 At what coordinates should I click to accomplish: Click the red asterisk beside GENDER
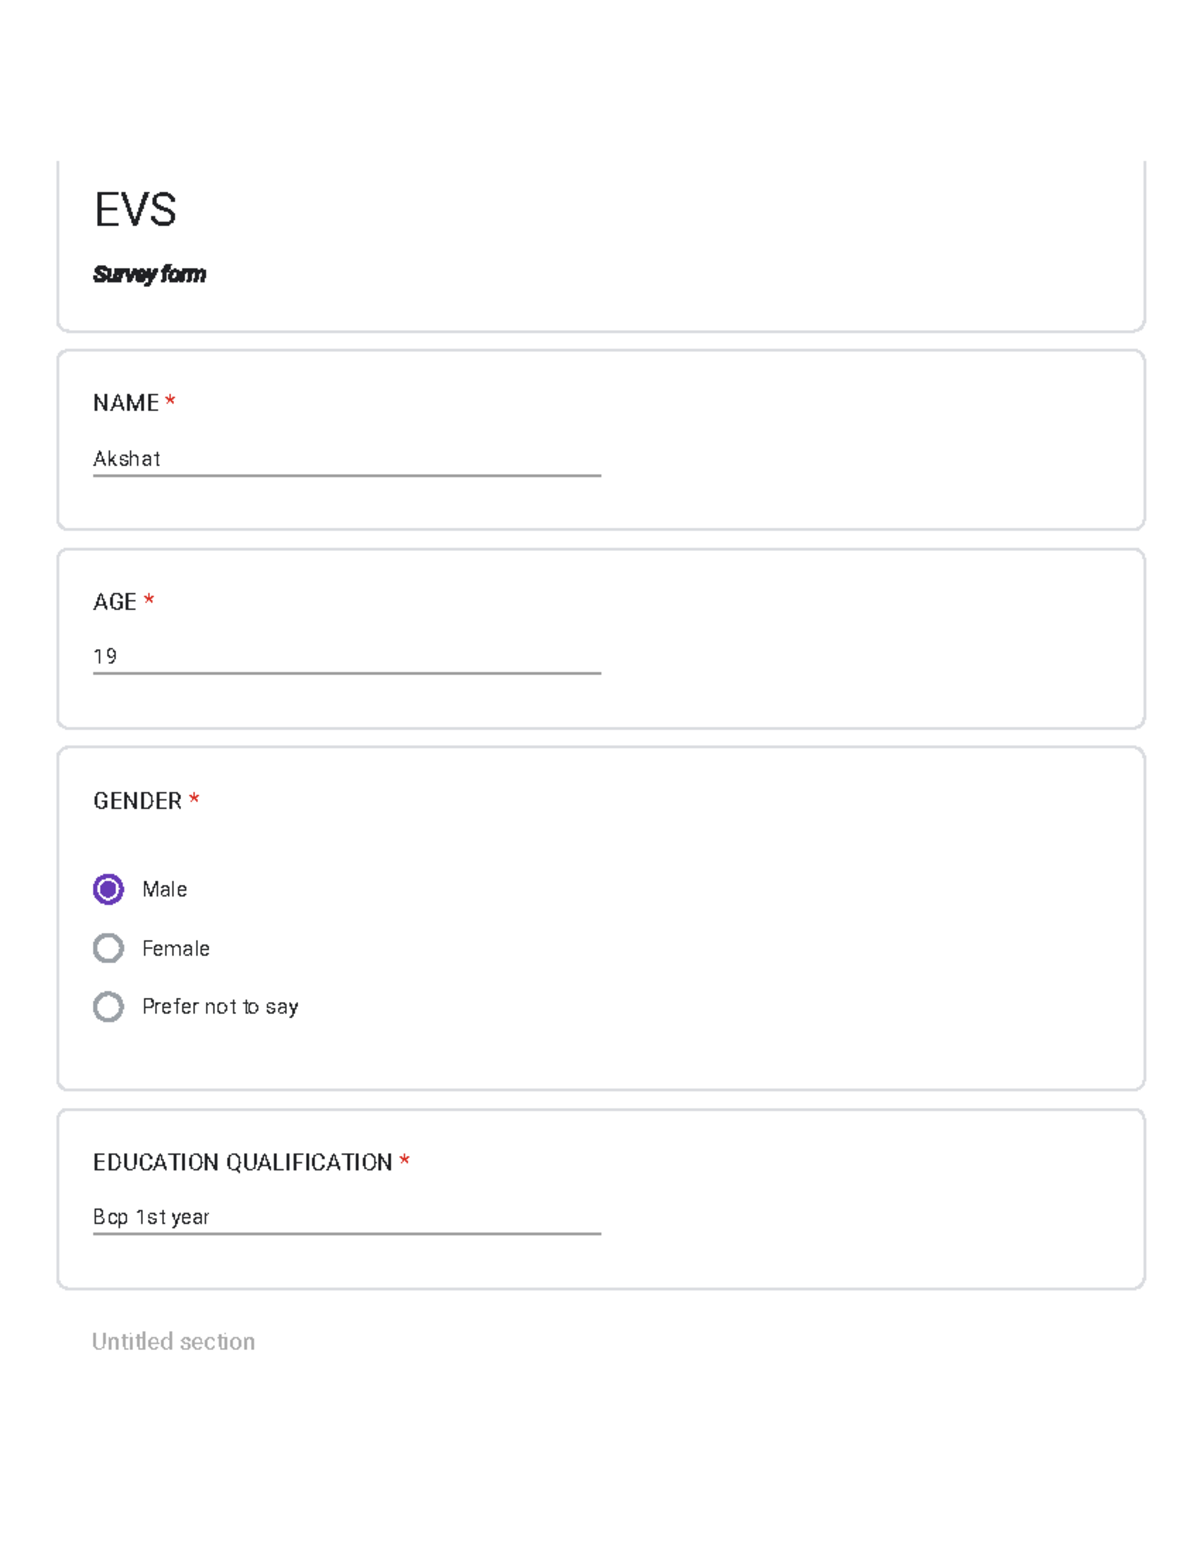pos(194,799)
